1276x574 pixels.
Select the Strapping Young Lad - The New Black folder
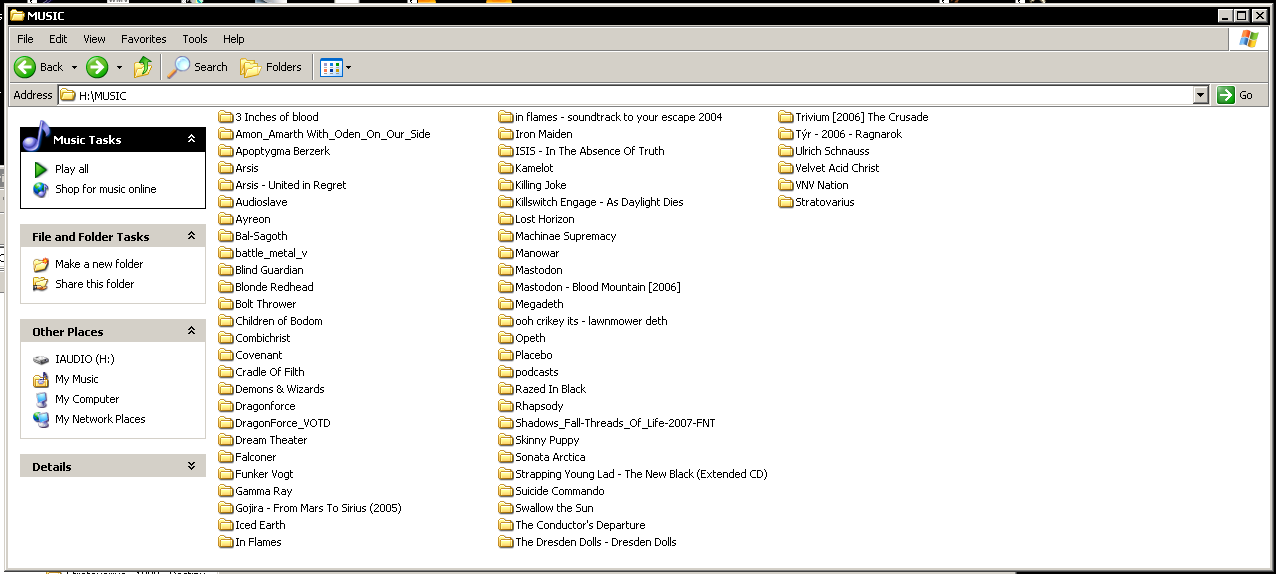tap(633, 474)
